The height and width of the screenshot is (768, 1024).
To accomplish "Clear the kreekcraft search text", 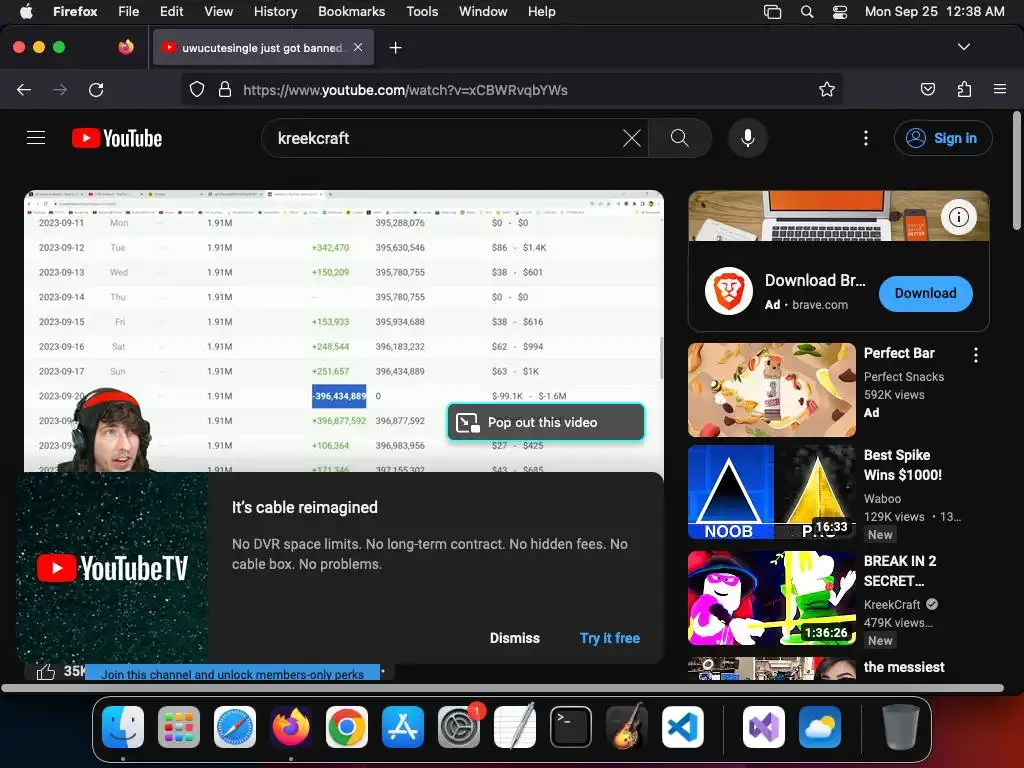I will pos(632,138).
